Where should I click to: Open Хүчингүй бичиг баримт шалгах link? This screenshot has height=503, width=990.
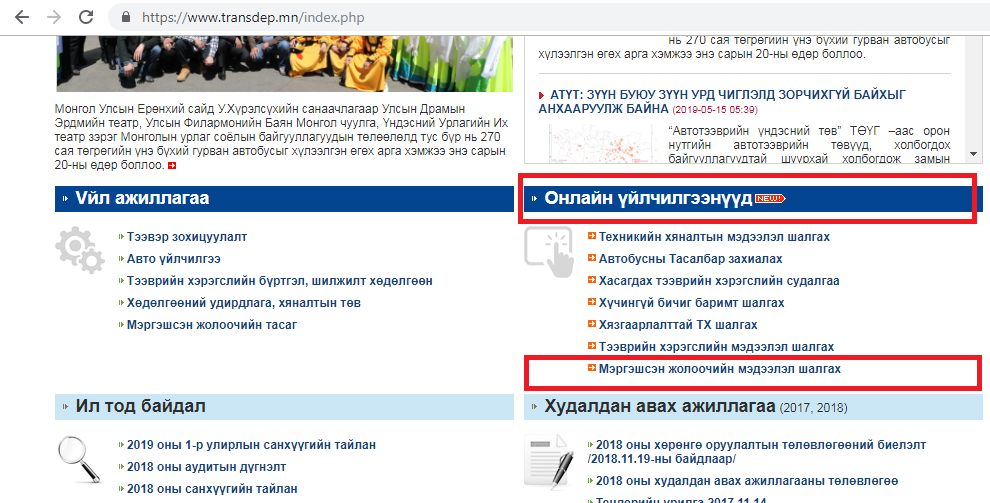click(x=691, y=303)
